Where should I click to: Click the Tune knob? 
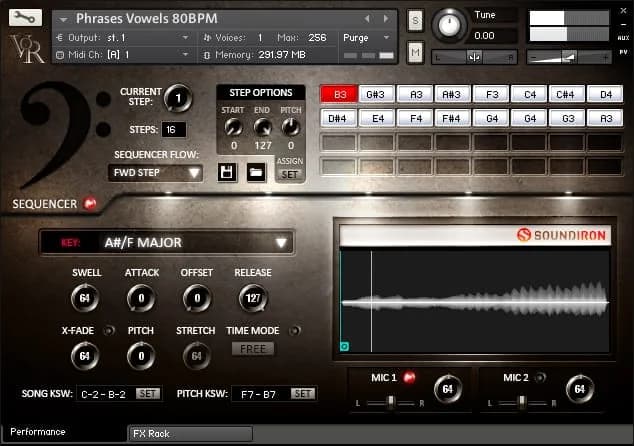tap(449, 25)
